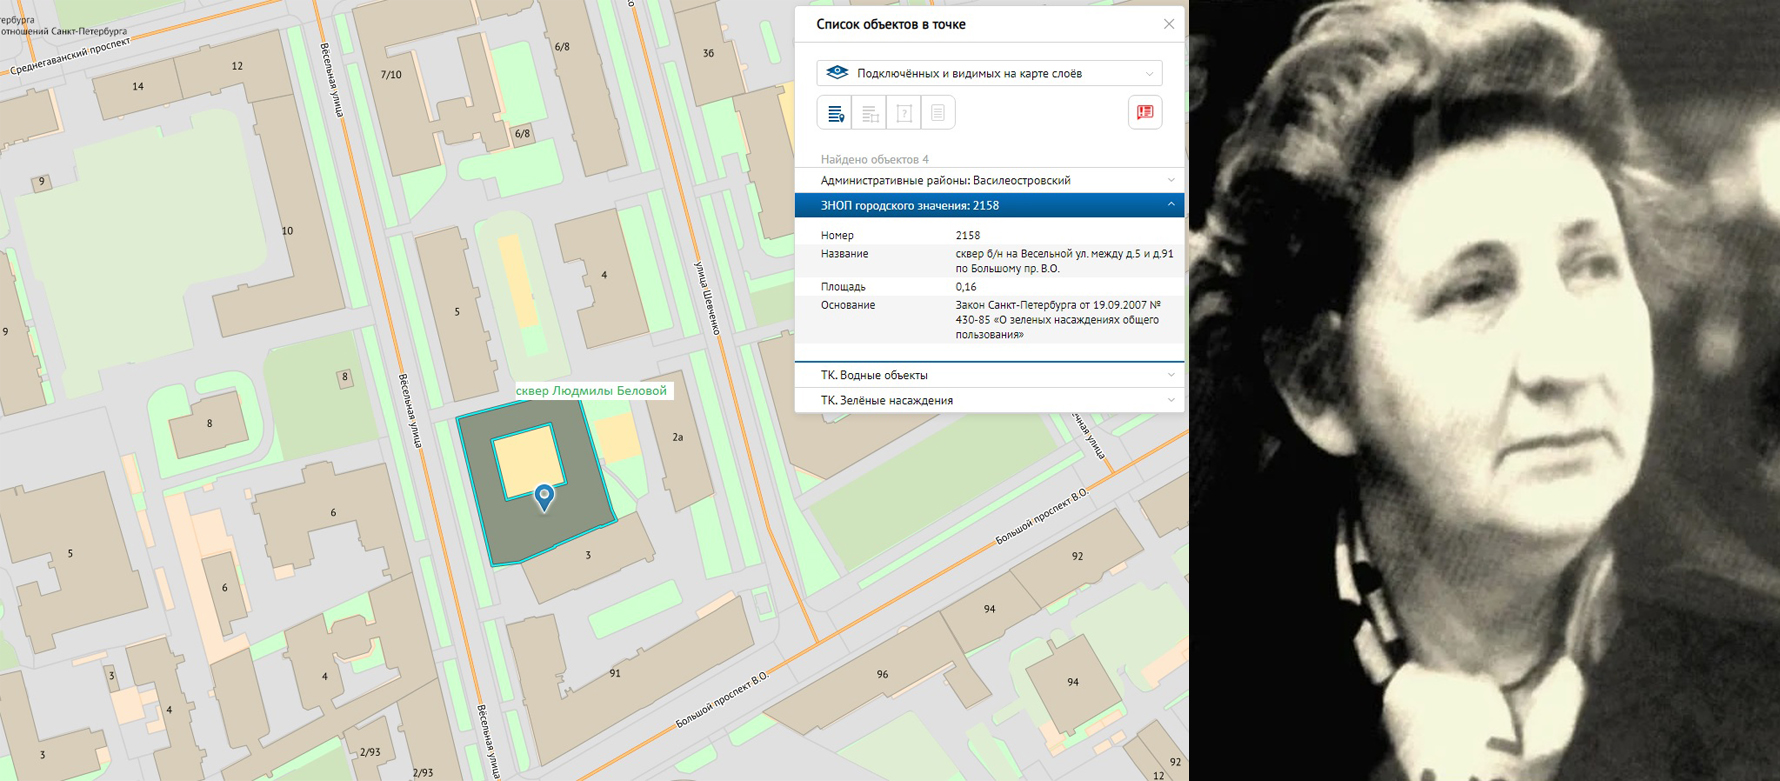This screenshot has width=1780, height=781.
Task: Click the document page icon in panel toolbar
Action: click(x=938, y=113)
